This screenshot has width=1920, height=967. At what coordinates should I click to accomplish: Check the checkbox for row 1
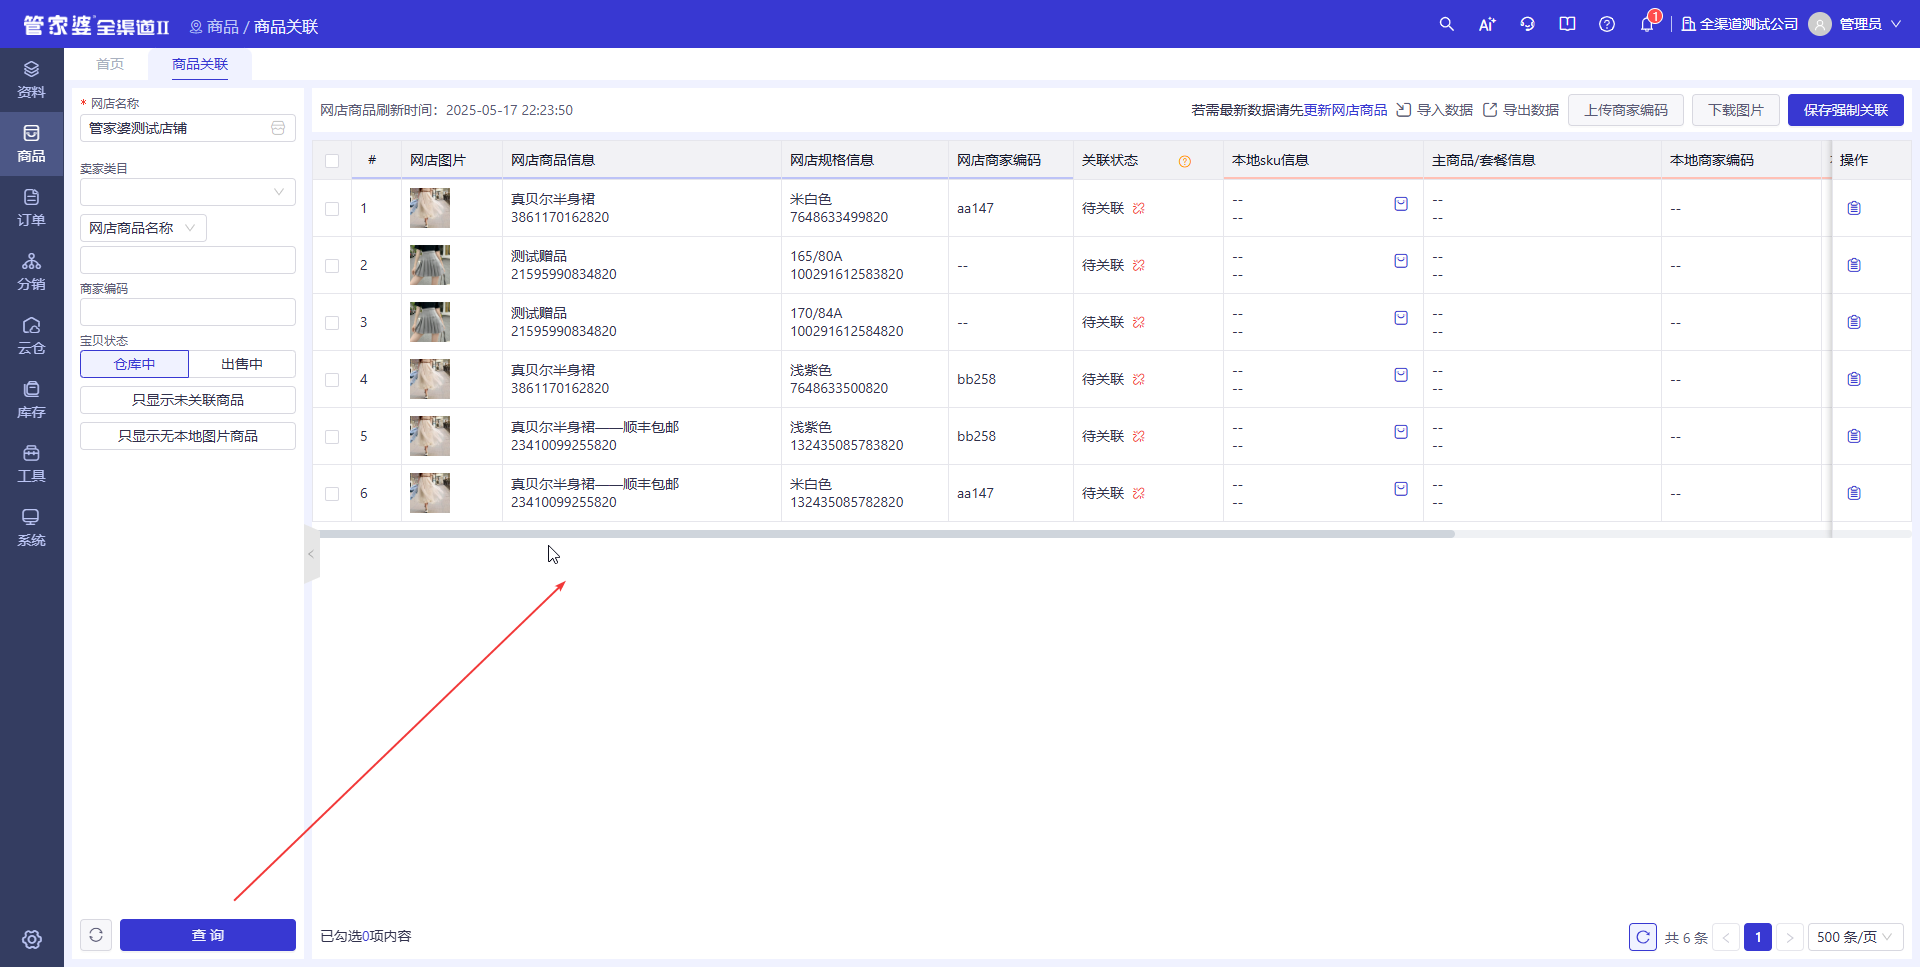332,209
